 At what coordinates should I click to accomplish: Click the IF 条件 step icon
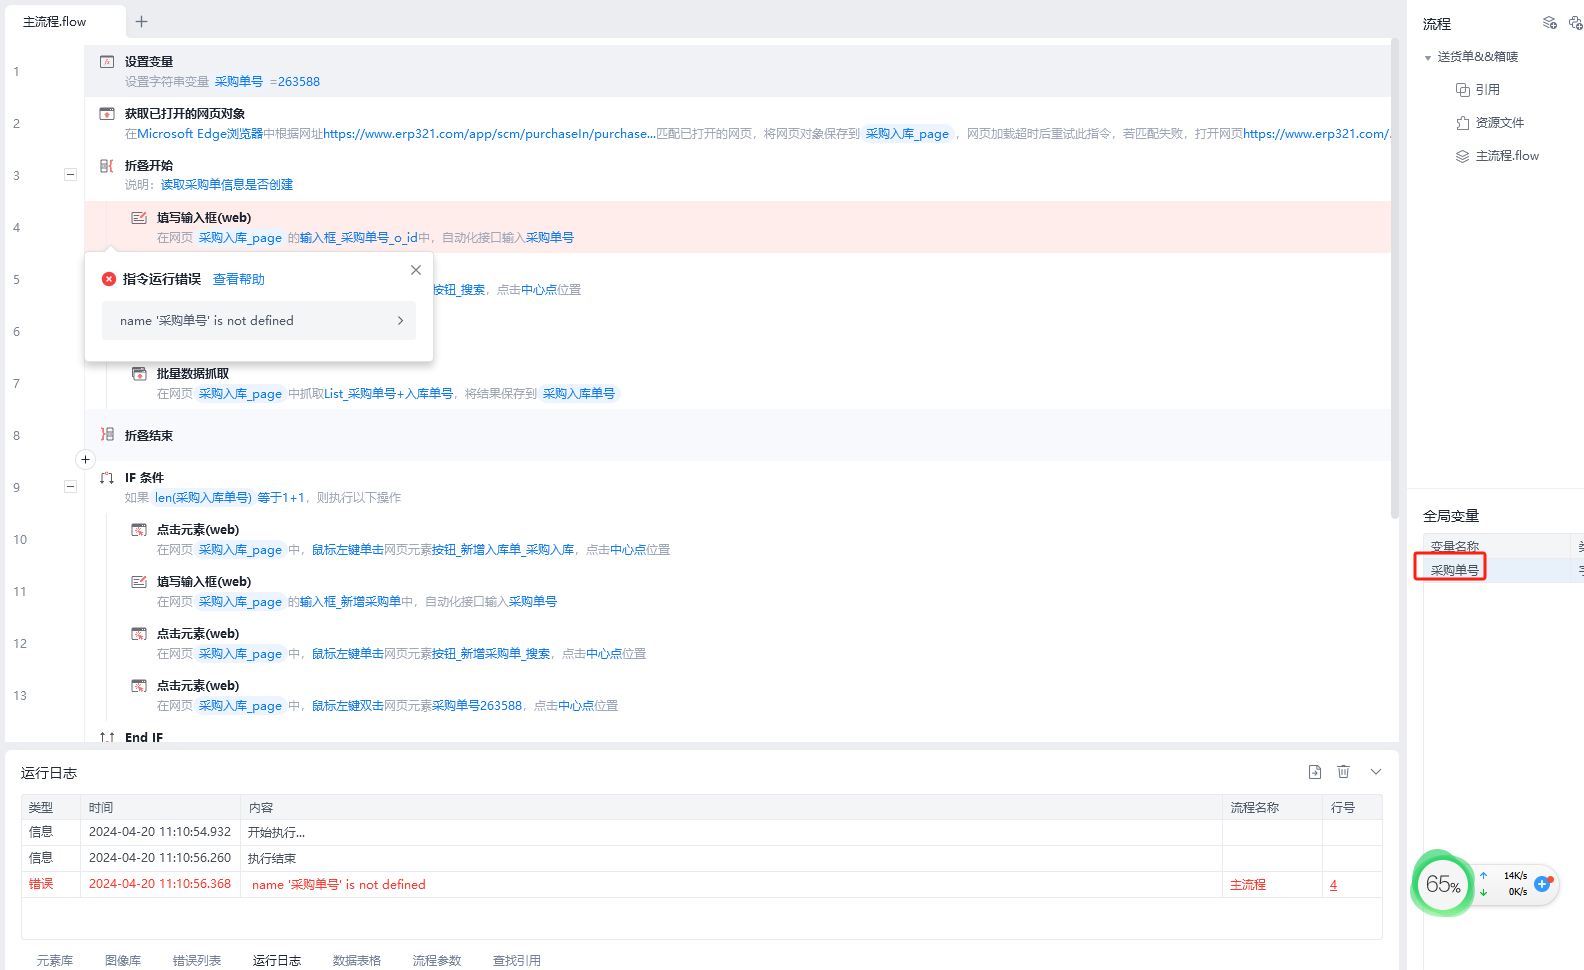tap(107, 478)
